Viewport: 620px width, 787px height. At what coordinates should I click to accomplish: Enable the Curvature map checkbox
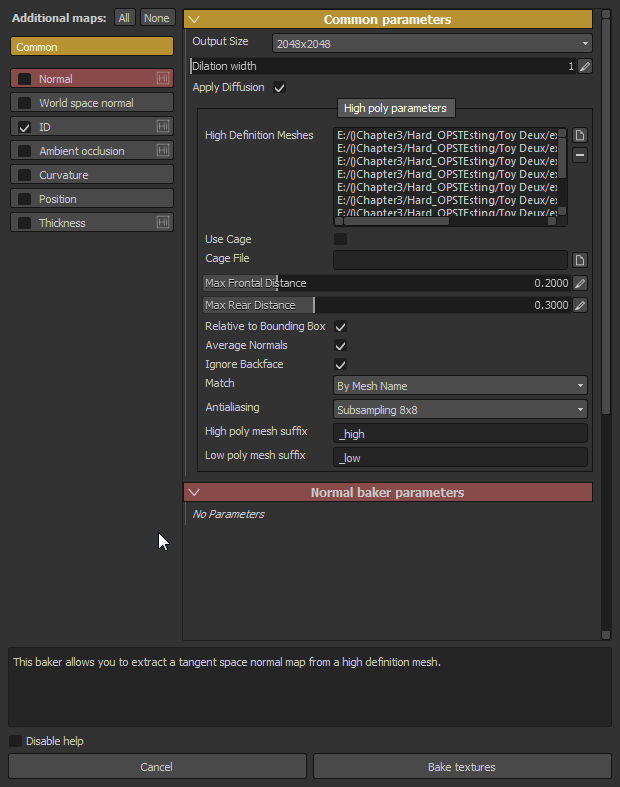point(25,175)
